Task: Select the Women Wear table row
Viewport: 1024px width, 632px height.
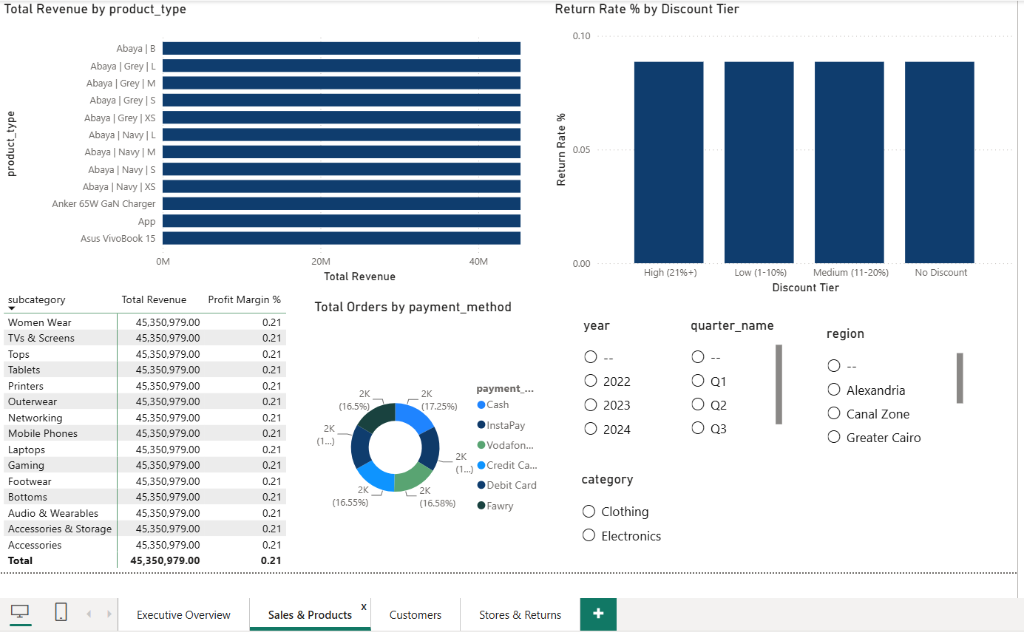Action: tap(145, 323)
